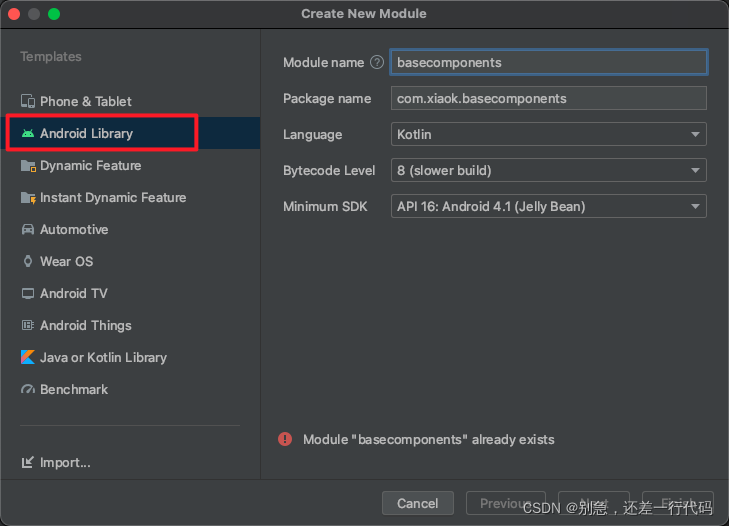Click the Android Things chip icon
Viewport: 729px width, 526px height.
[x=28, y=325]
